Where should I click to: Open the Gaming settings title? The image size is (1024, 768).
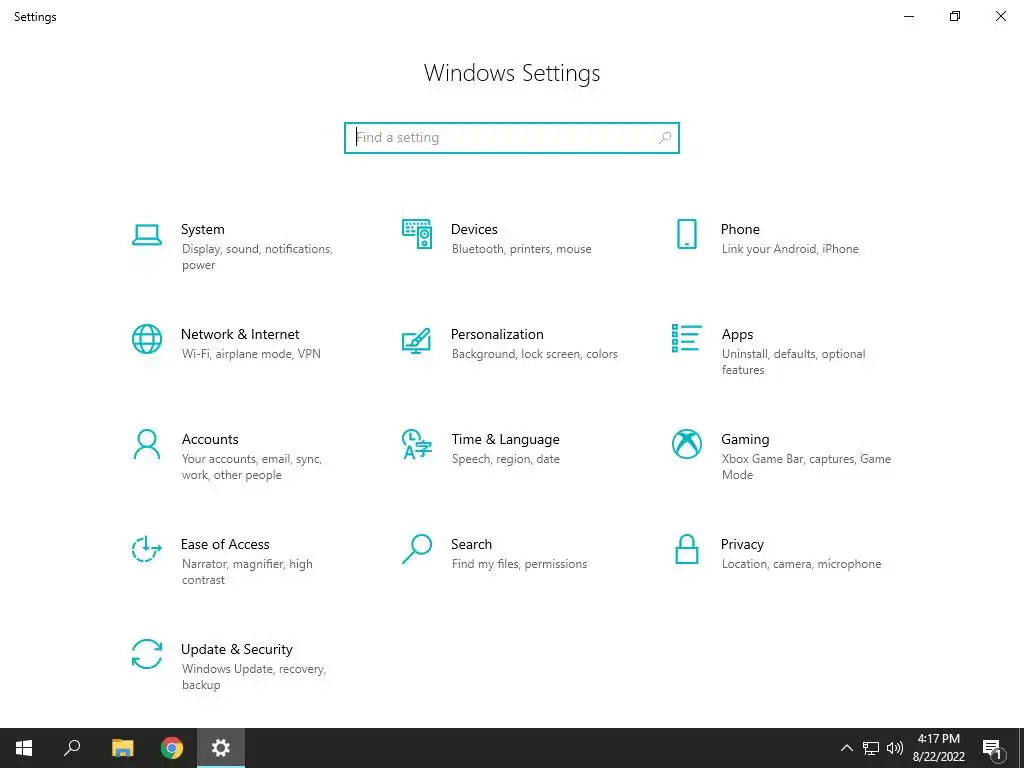point(745,440)
